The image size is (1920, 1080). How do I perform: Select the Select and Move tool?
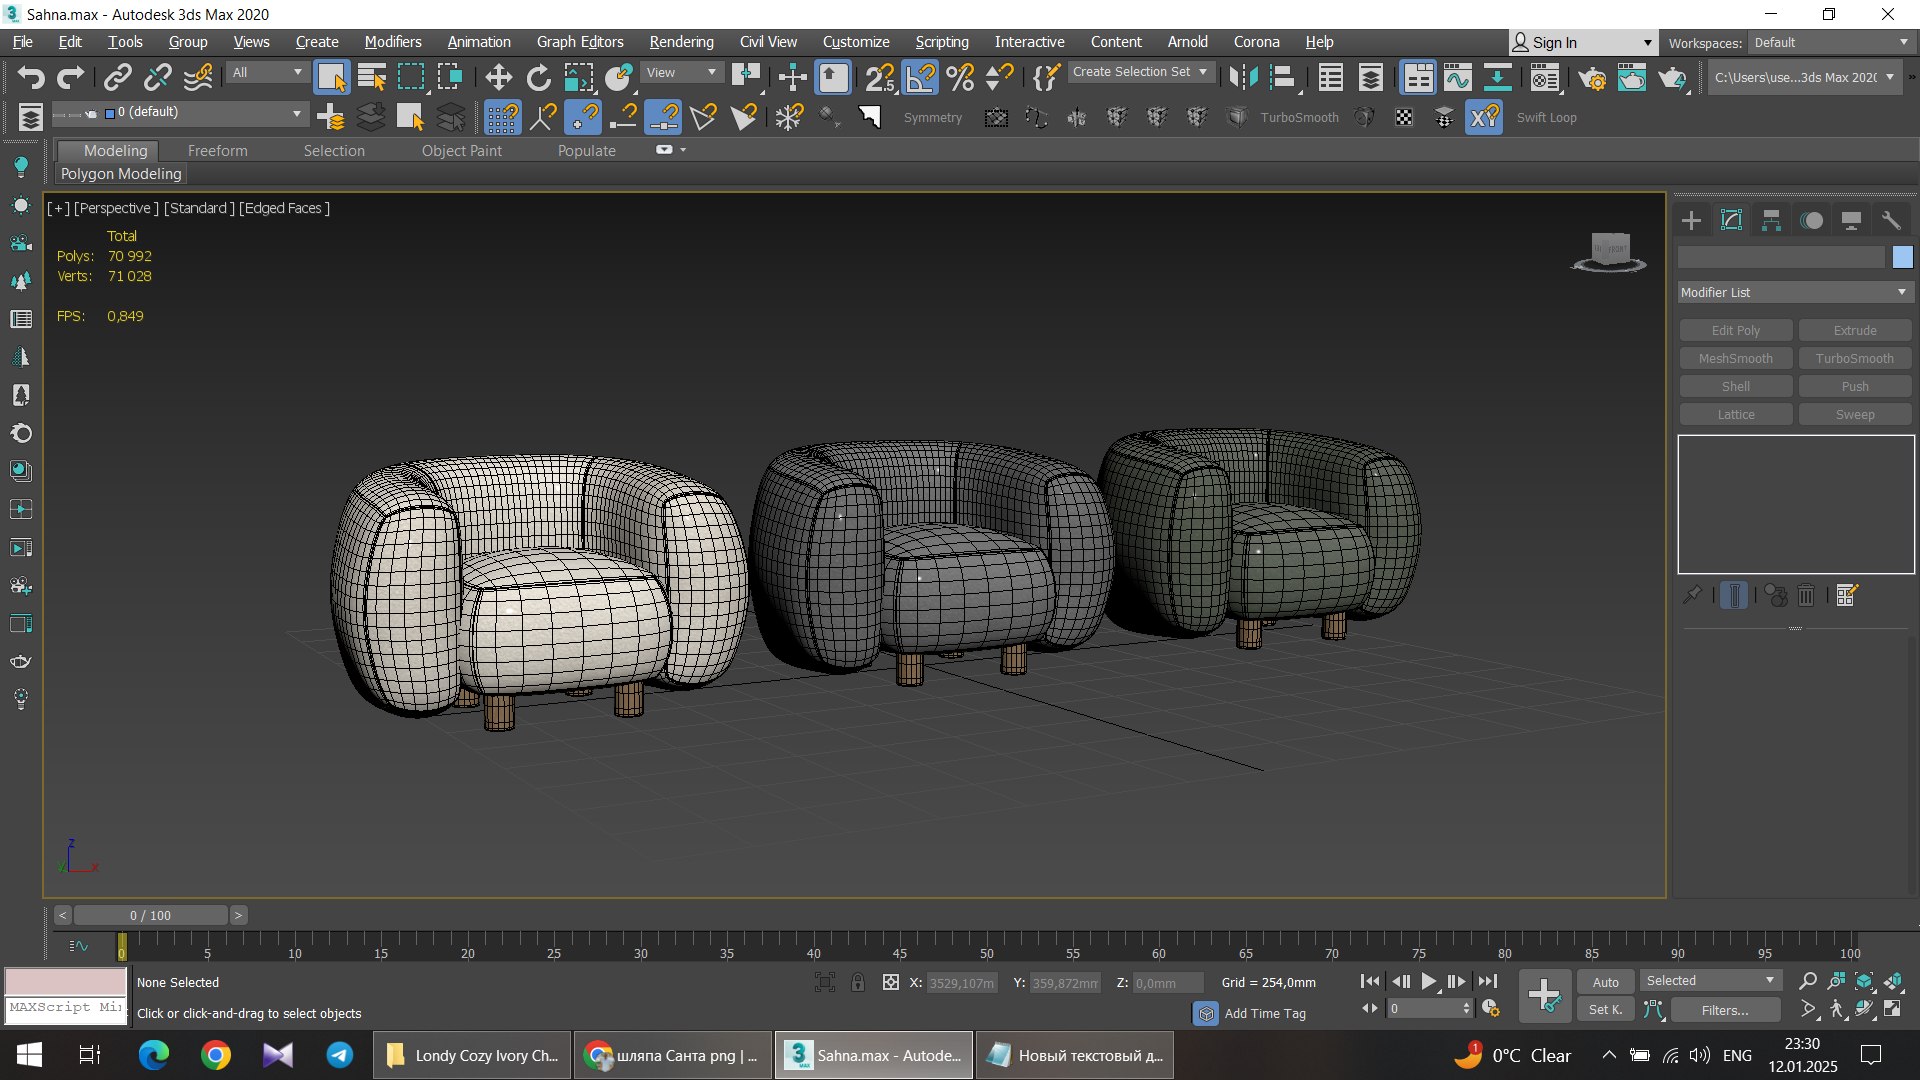498,77
